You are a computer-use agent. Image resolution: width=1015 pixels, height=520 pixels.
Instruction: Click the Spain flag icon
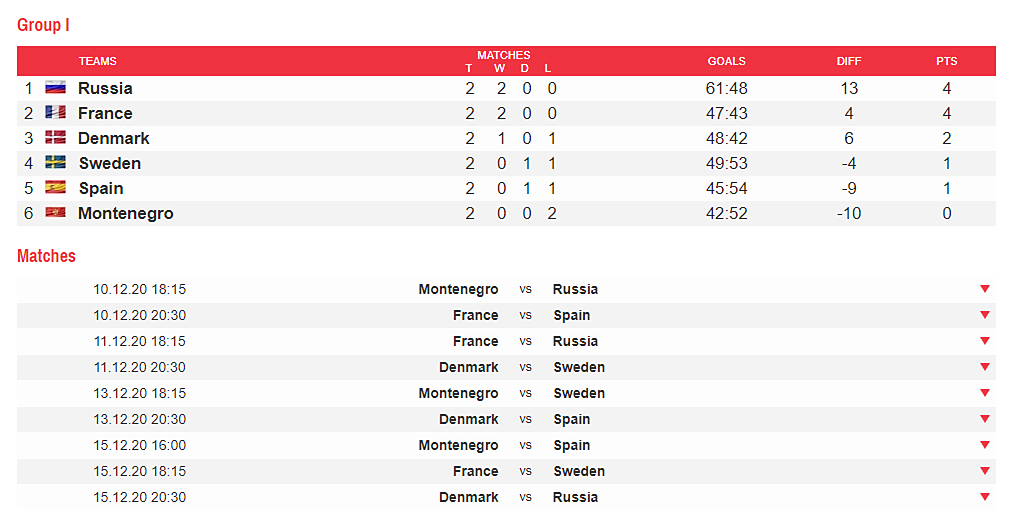point(55,188)
